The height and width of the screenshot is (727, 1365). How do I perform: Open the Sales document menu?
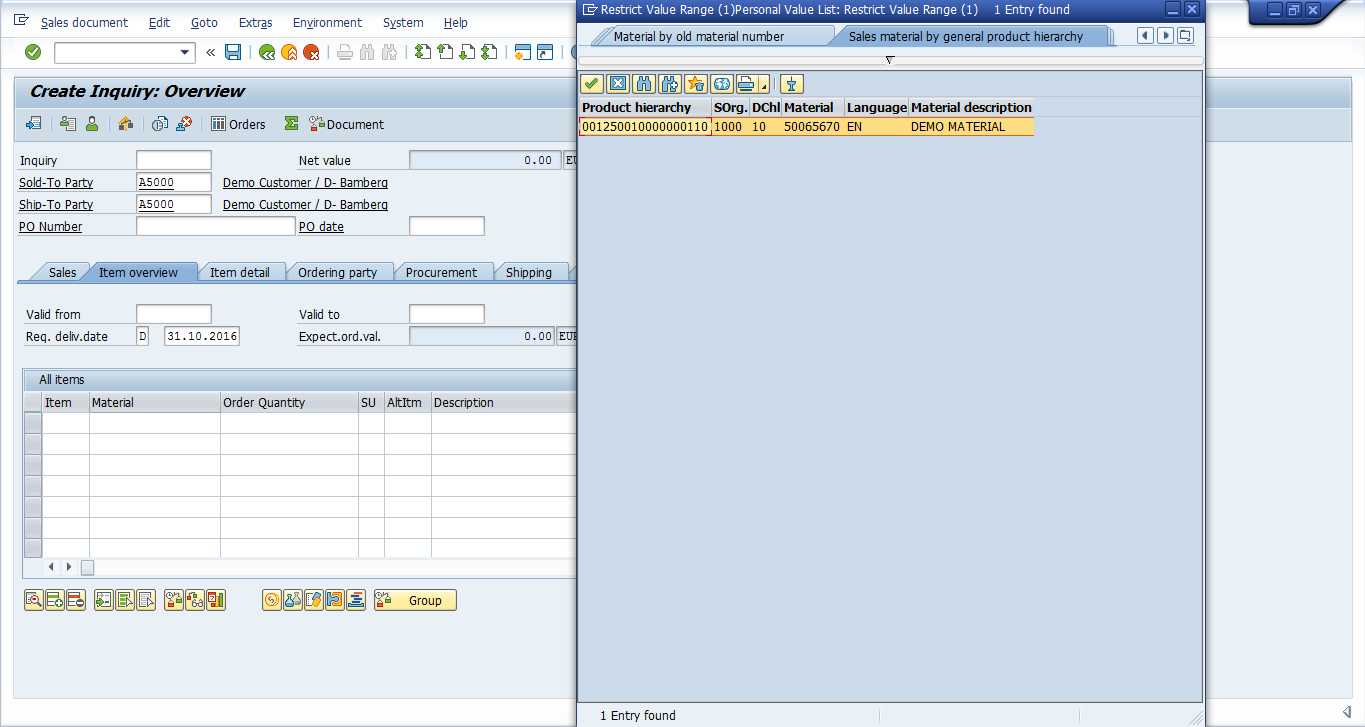pyautogui.click(x=84, y=22)
